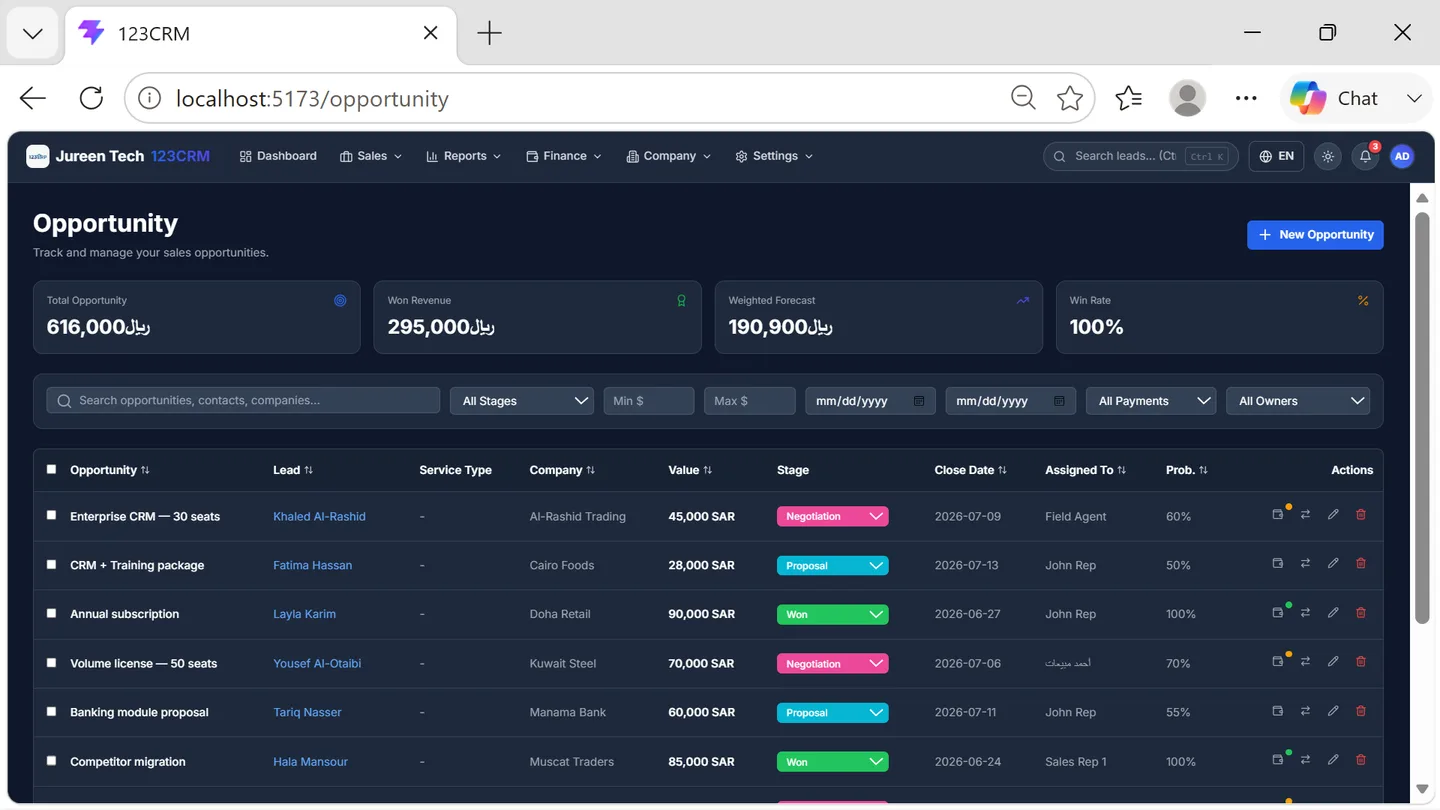The image size is (1440, 810).
Task: Change the Won stage for Competitor migration
Action: pyautogui.click(x=833, y=761)
